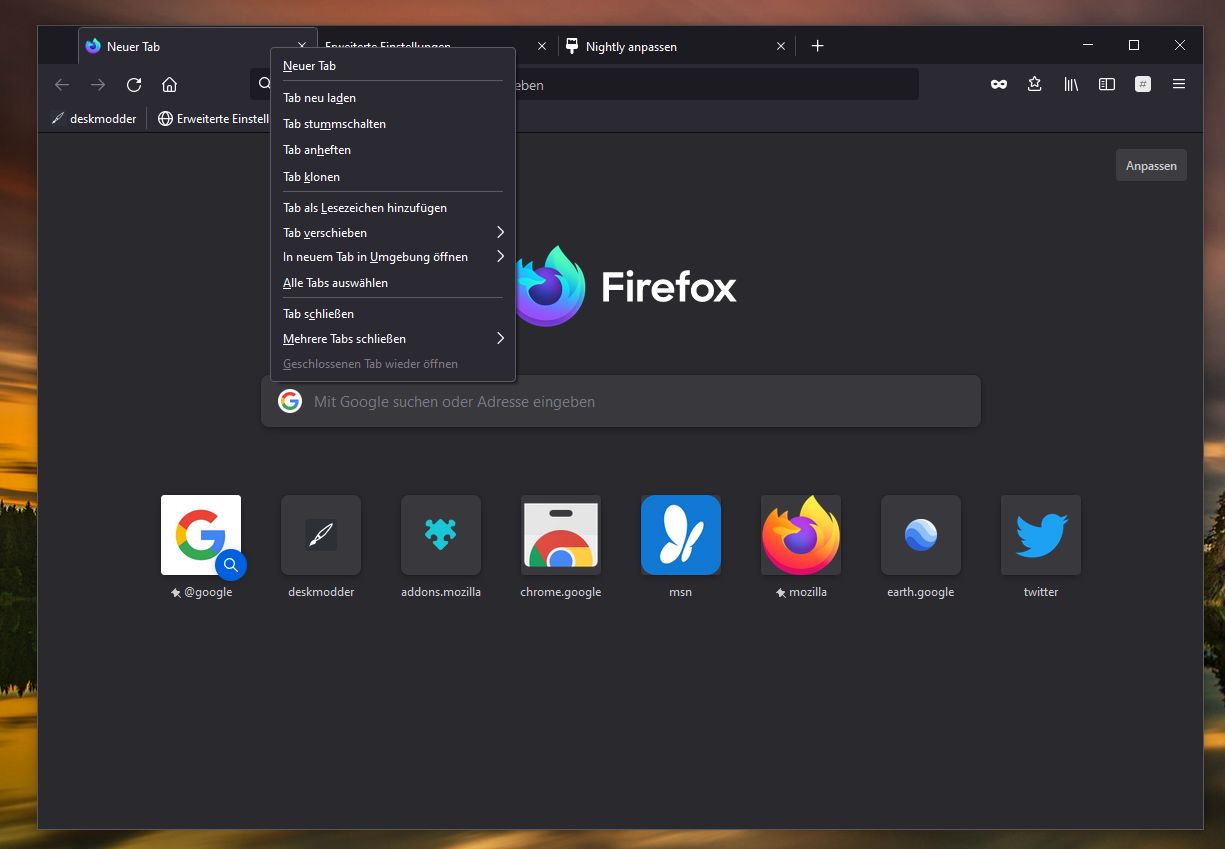
Task: Select Tab schließen menu entry
Action: (393, 314)
